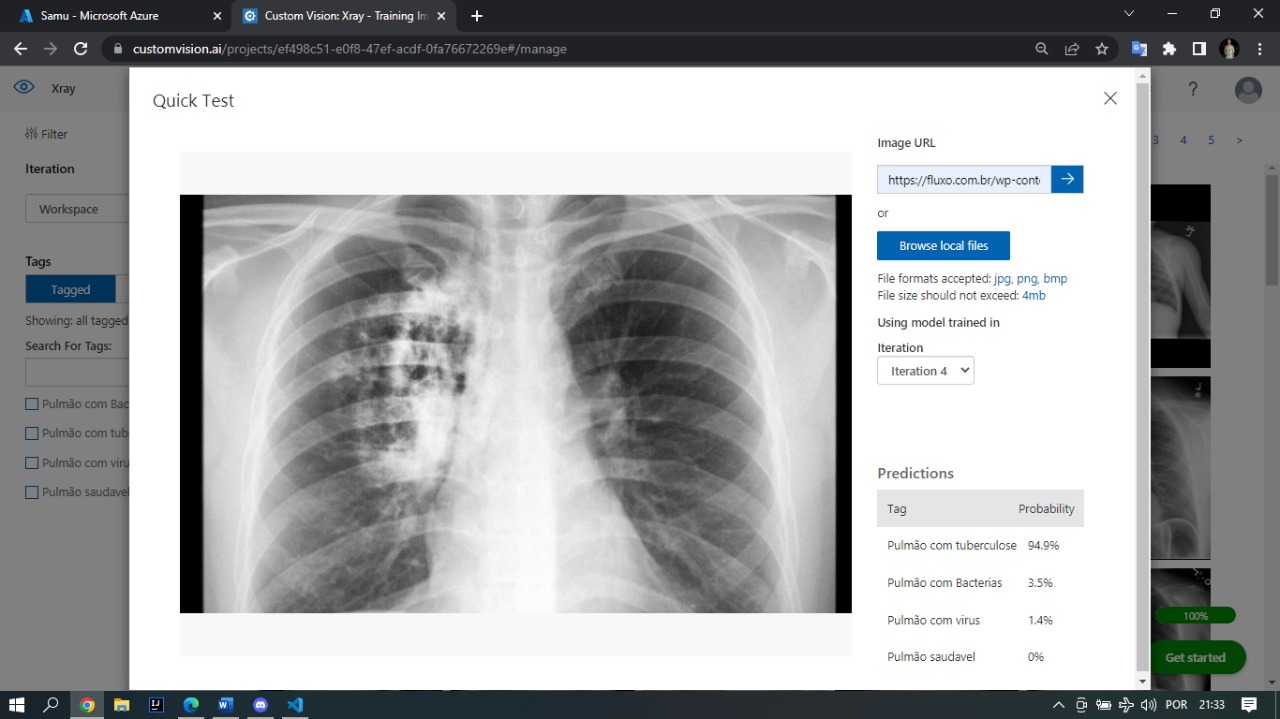Image resolution: width=1280 pixels, height=719 pixels.
Task: Bookmark this page with star icon
Action: pyautogui.click(x=1101, y=48)
